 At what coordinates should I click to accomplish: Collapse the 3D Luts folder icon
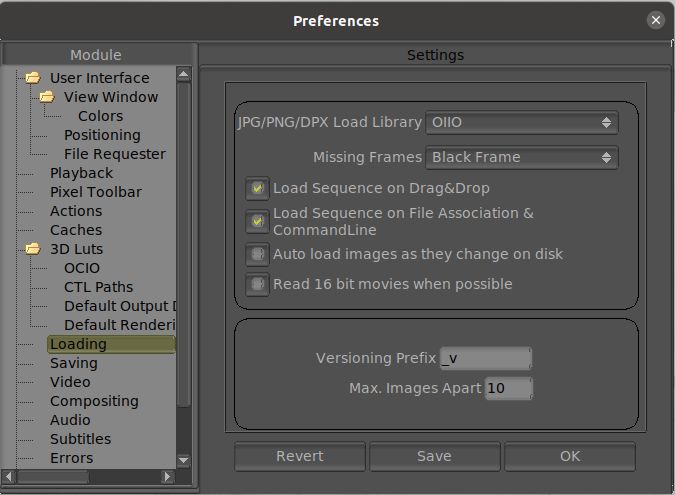pyautogui.click(x=33, y=249)
